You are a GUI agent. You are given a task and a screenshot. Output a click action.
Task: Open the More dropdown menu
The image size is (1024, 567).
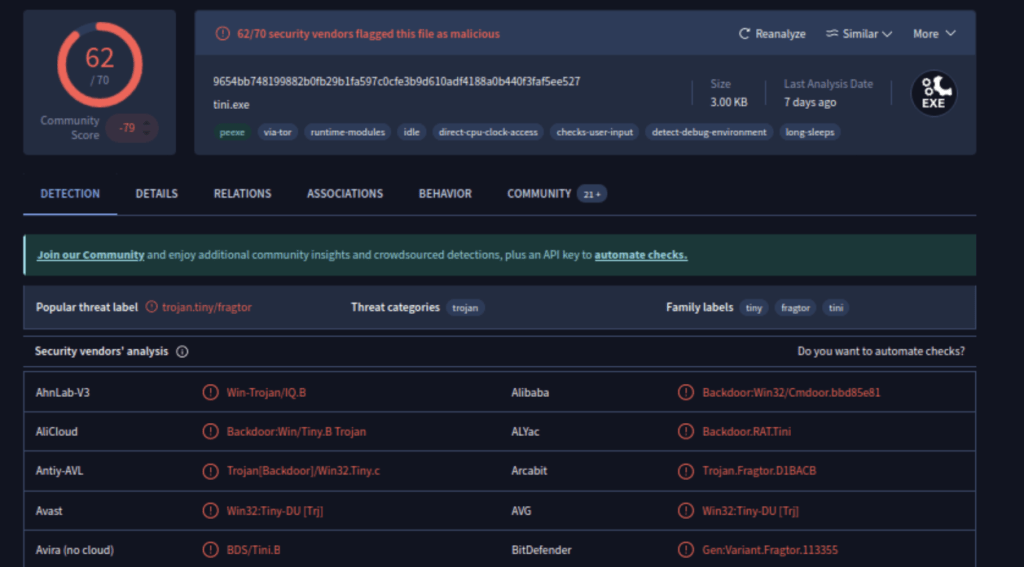pos(934,34)
